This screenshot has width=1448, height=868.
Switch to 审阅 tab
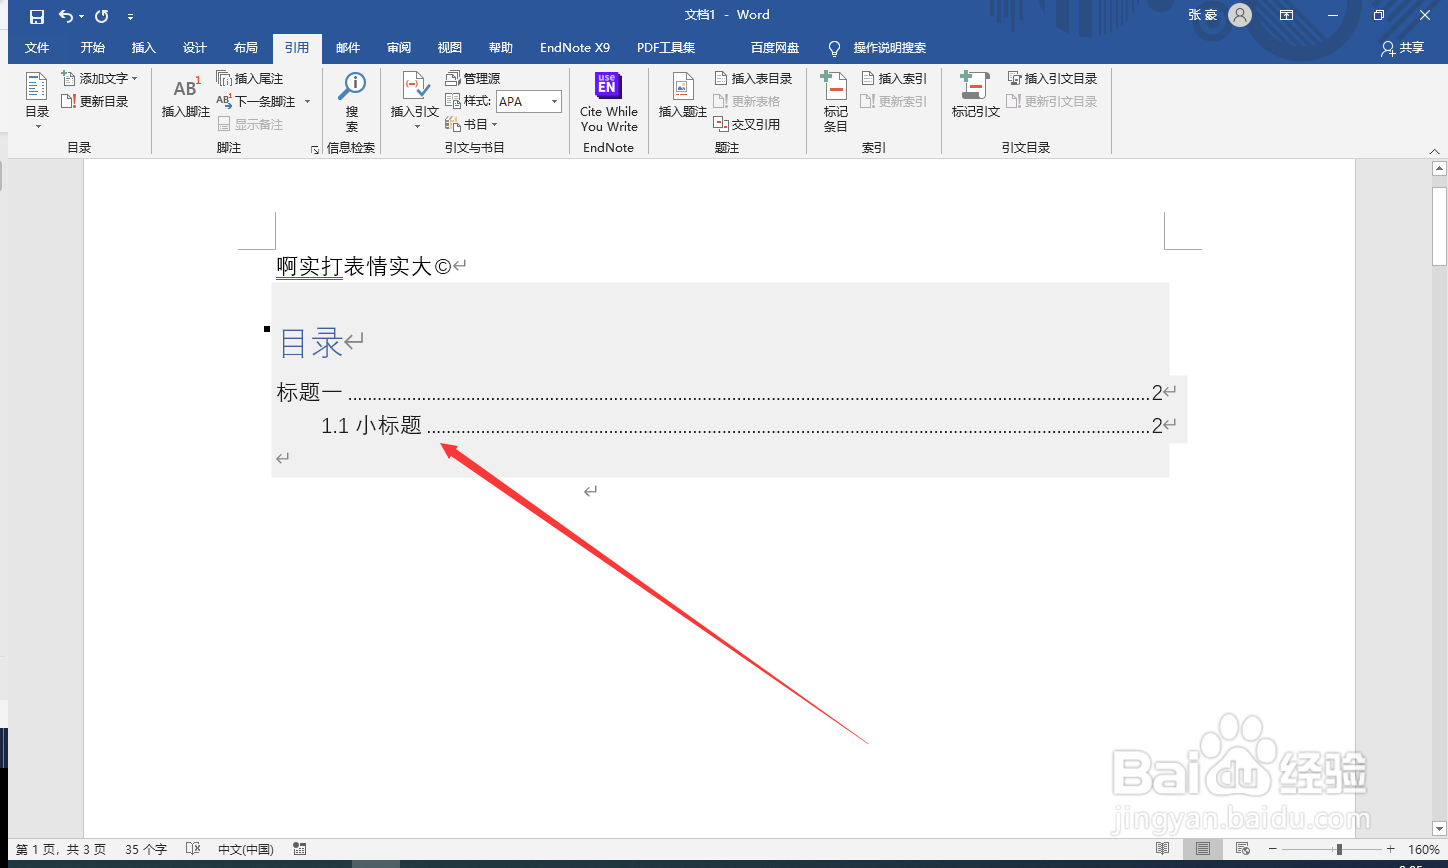(x=399, y=48)
